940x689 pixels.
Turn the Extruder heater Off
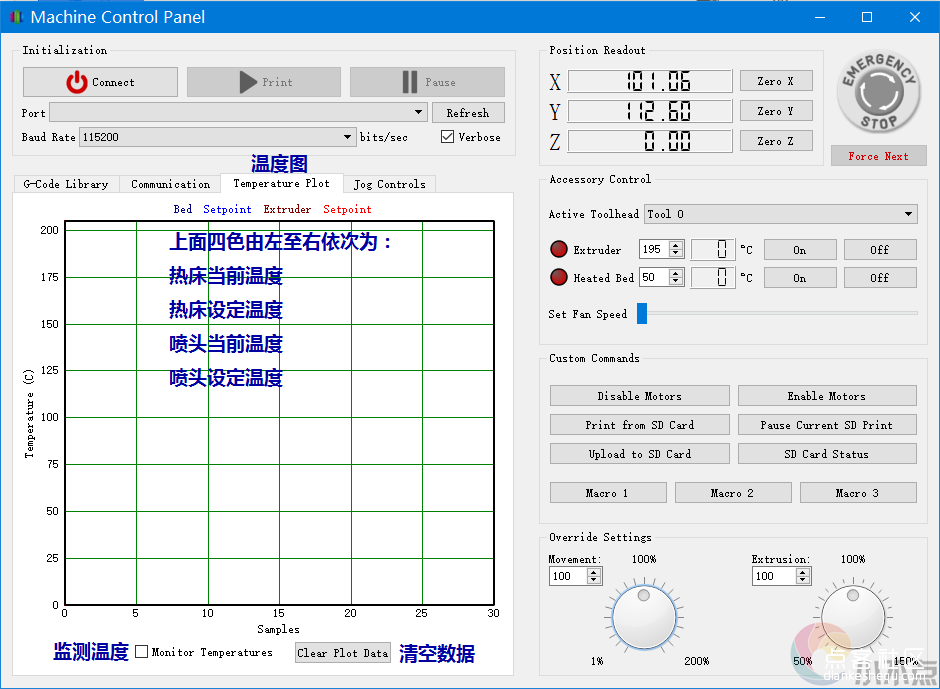click(880, 249)
